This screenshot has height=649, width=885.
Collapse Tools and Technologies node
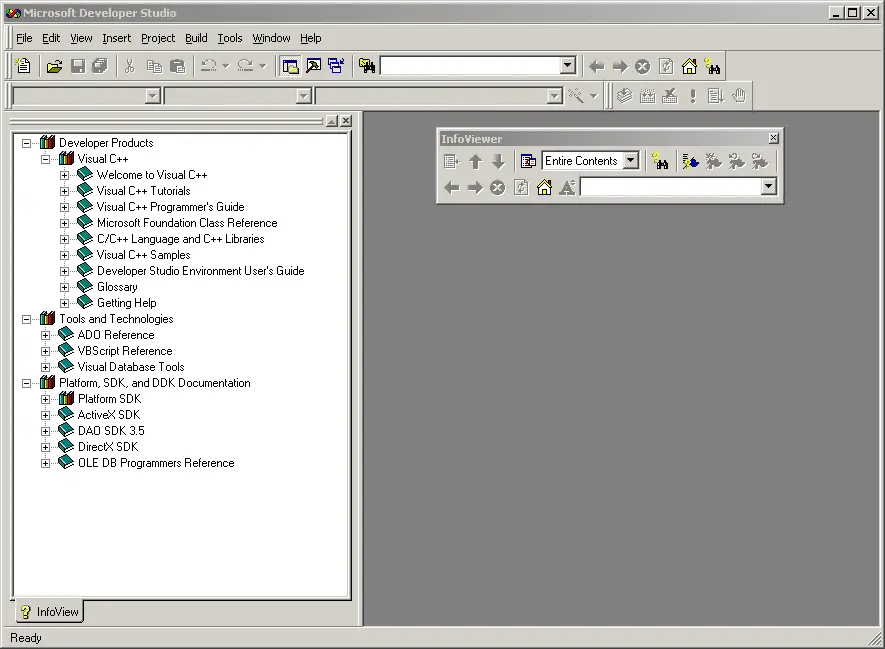click(27, 319)
